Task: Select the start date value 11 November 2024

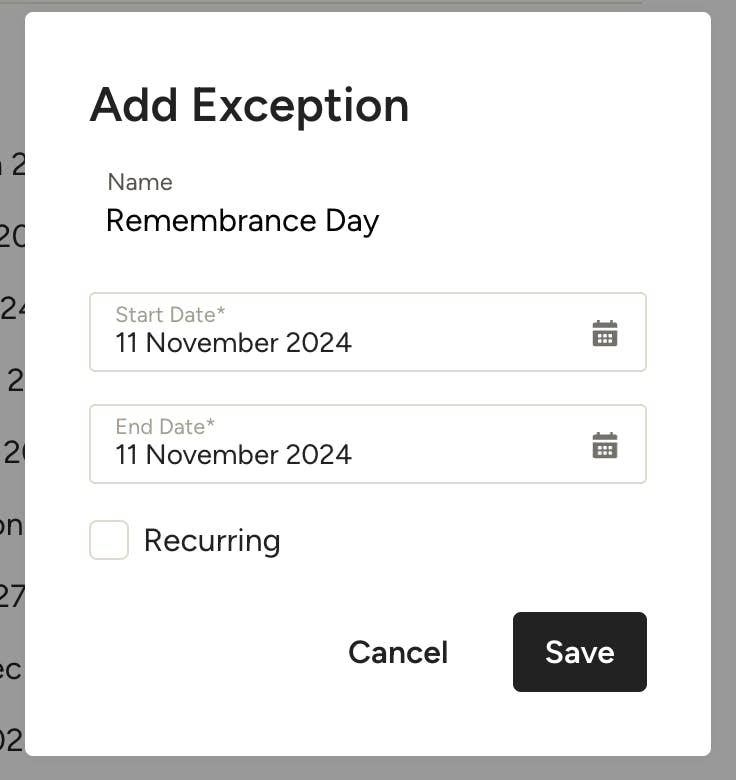Action: point(233,343)
